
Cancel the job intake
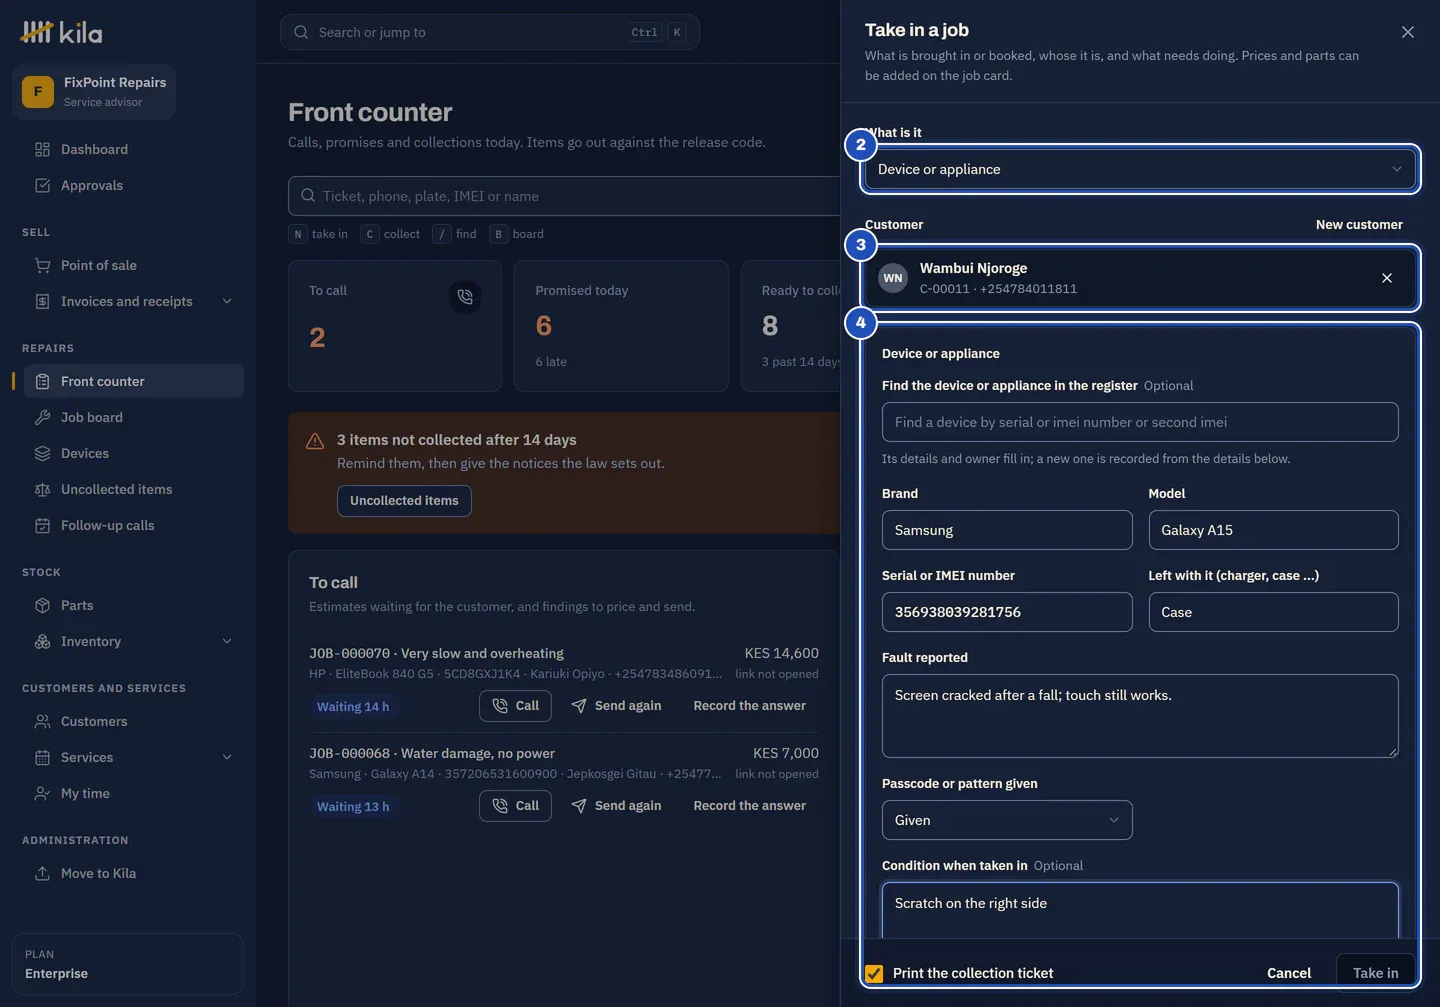tap(1289, 973)
